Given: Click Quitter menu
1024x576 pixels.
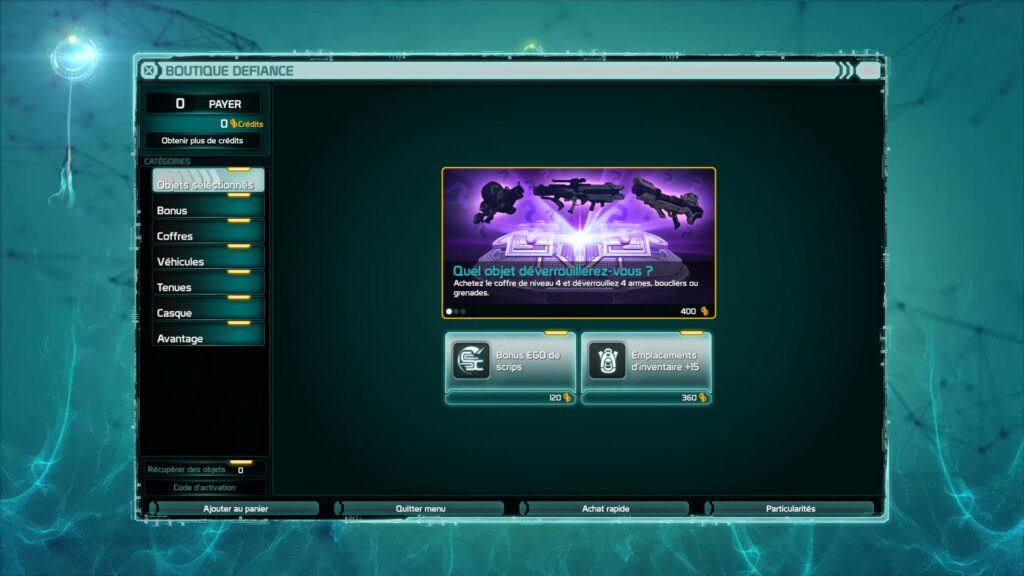Looking at the screenshot, I should 420,508.
